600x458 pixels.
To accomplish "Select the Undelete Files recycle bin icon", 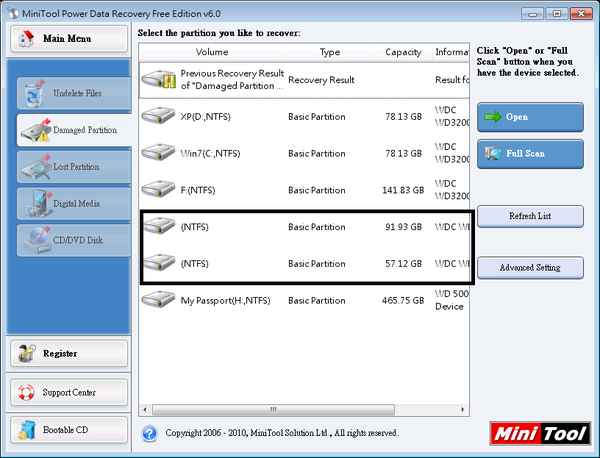I will pos(34,93).
